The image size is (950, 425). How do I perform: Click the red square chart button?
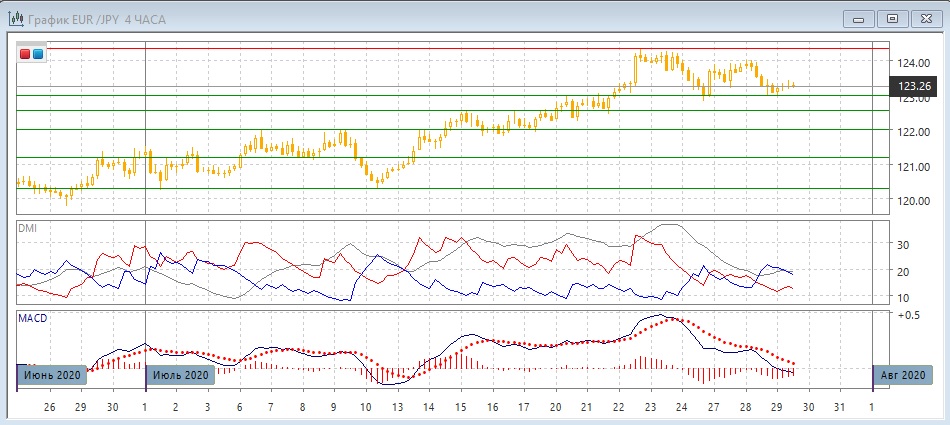(x=25, y=54)
